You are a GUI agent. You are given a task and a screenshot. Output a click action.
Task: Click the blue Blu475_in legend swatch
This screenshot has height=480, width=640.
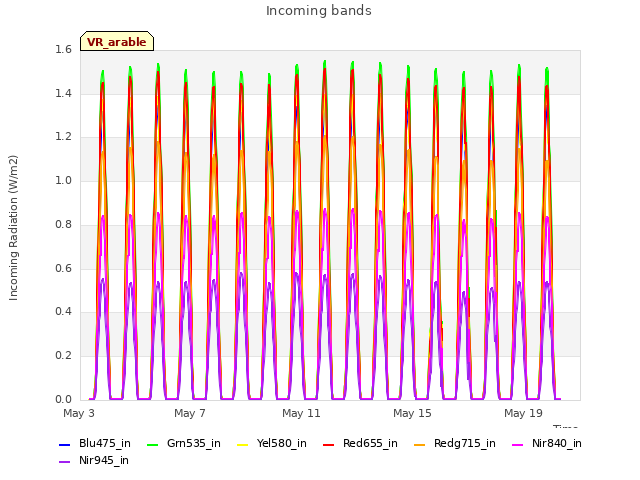click(65, 444)
